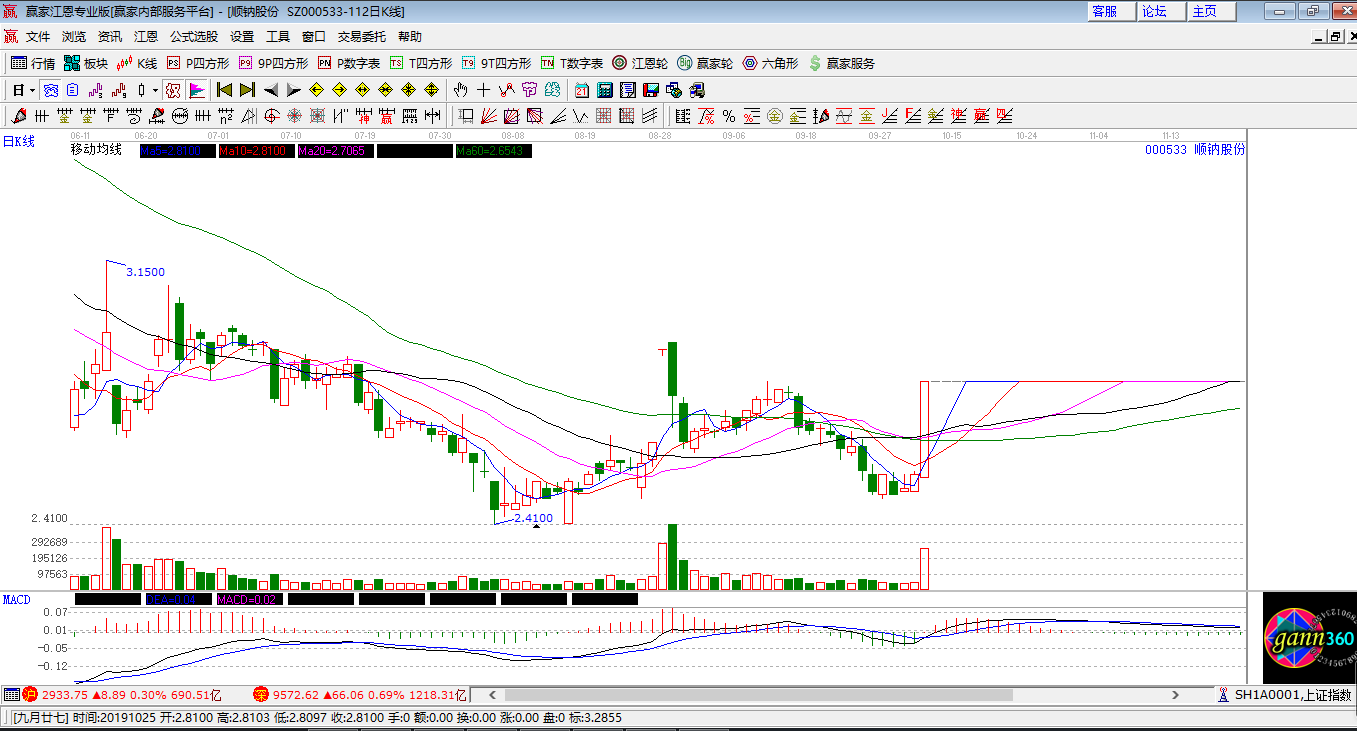Click the yellow diamond left-arrow icon
The height and width of the screenshot is (731, 1357).
point(316,90)
